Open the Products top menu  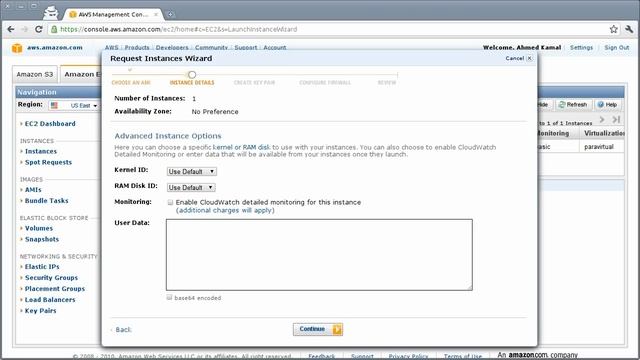tap(137, 48)
